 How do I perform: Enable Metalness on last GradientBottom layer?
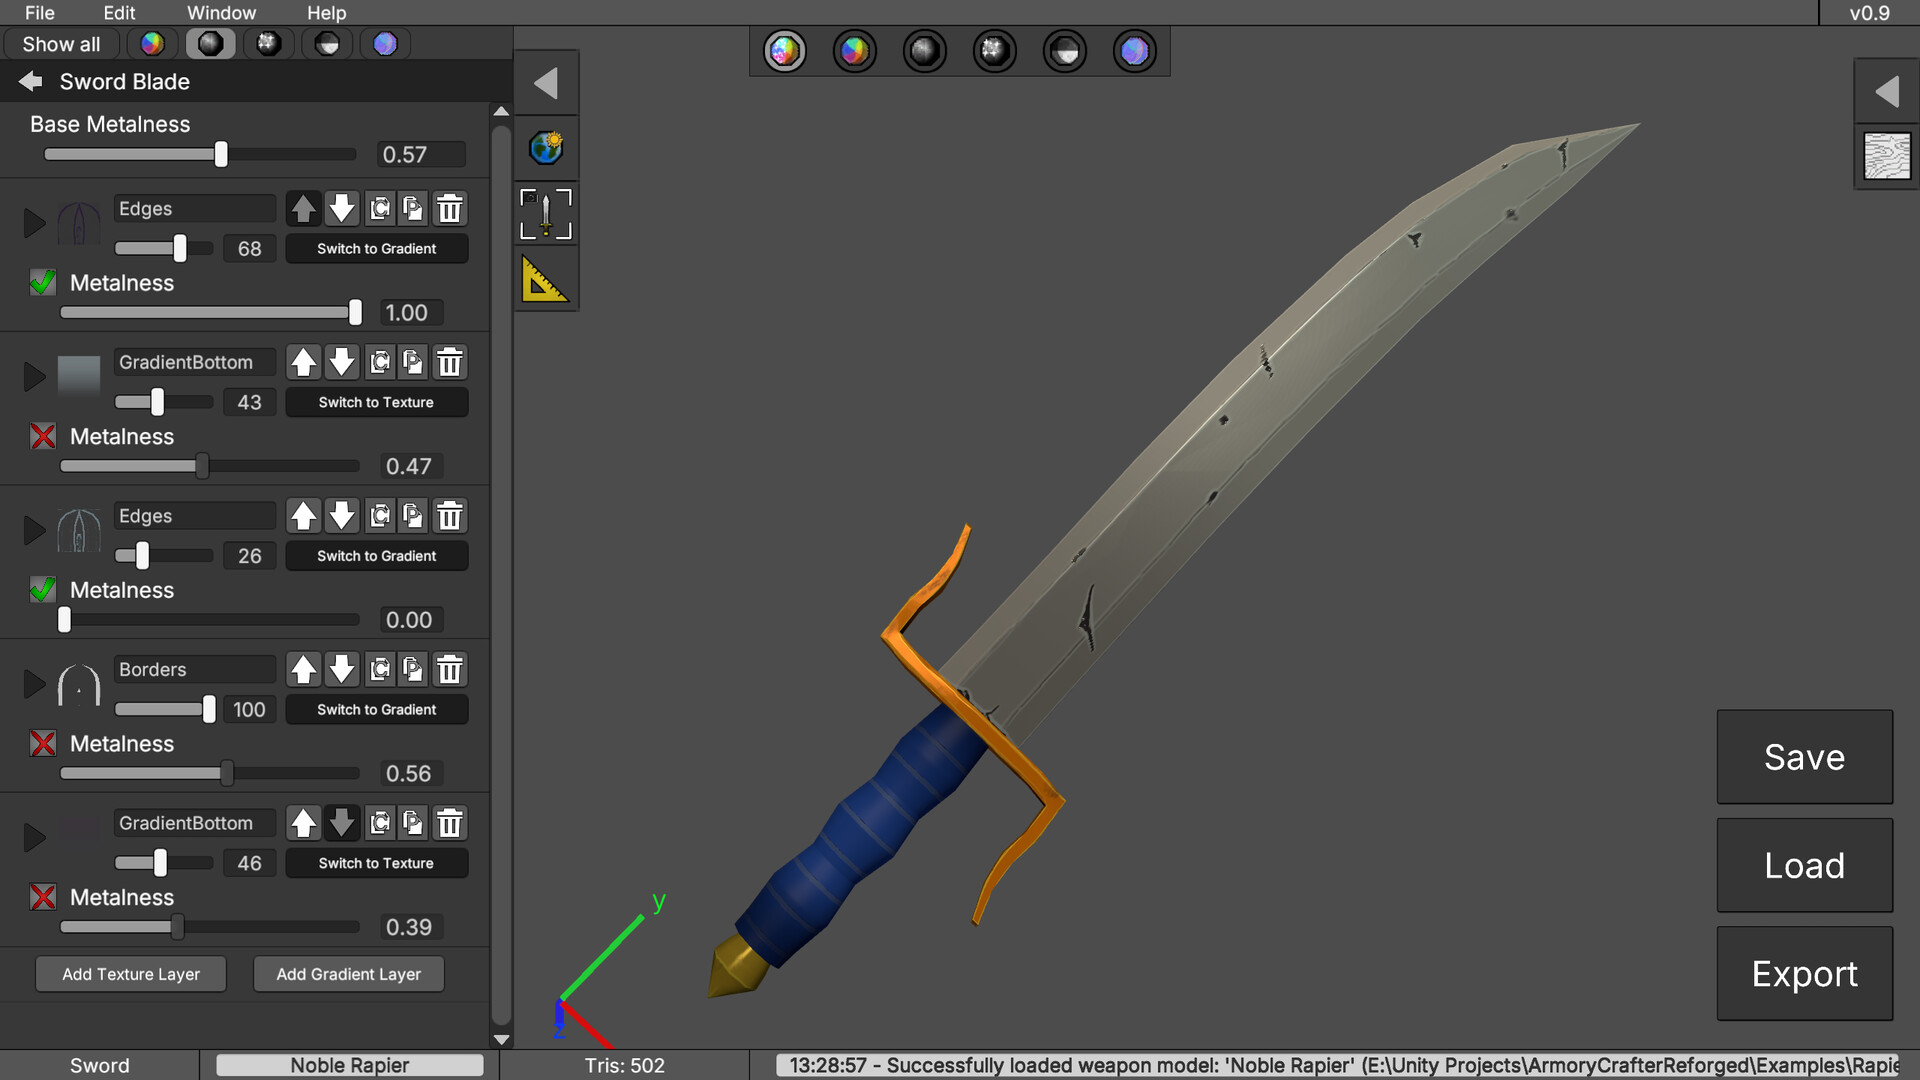click(43, 897)
